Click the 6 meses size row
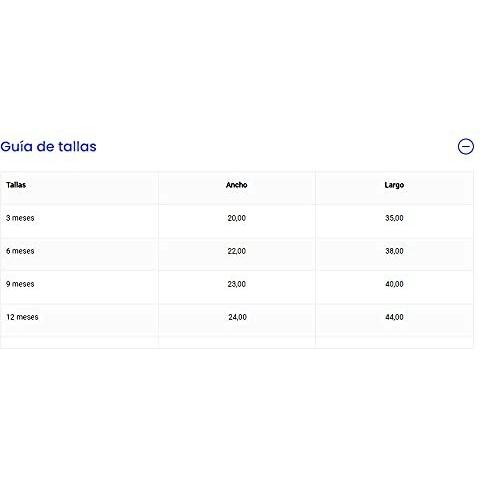 (x=237, y=251)
